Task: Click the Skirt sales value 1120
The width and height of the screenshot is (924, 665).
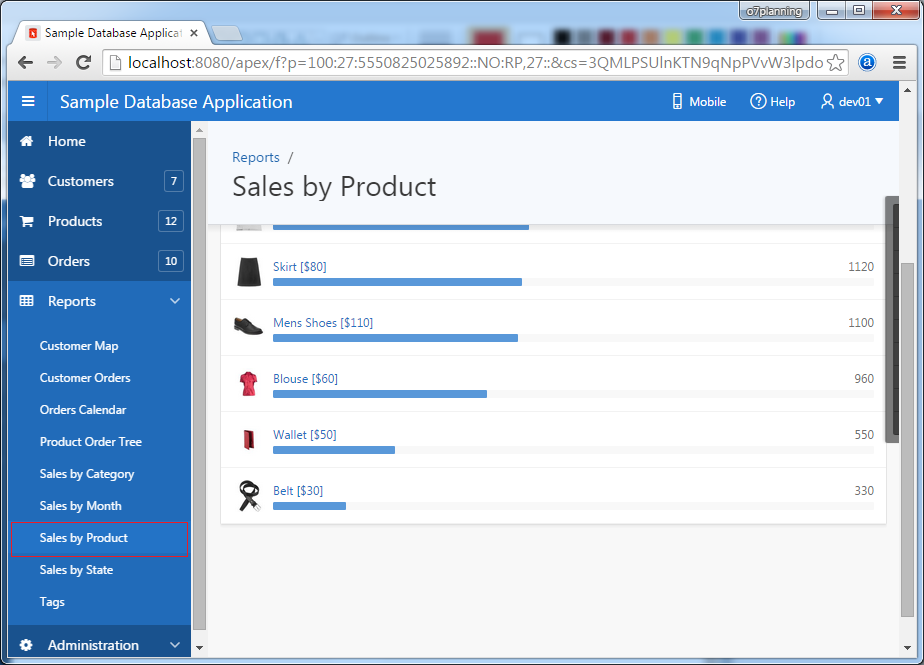Action: [860, 266]
